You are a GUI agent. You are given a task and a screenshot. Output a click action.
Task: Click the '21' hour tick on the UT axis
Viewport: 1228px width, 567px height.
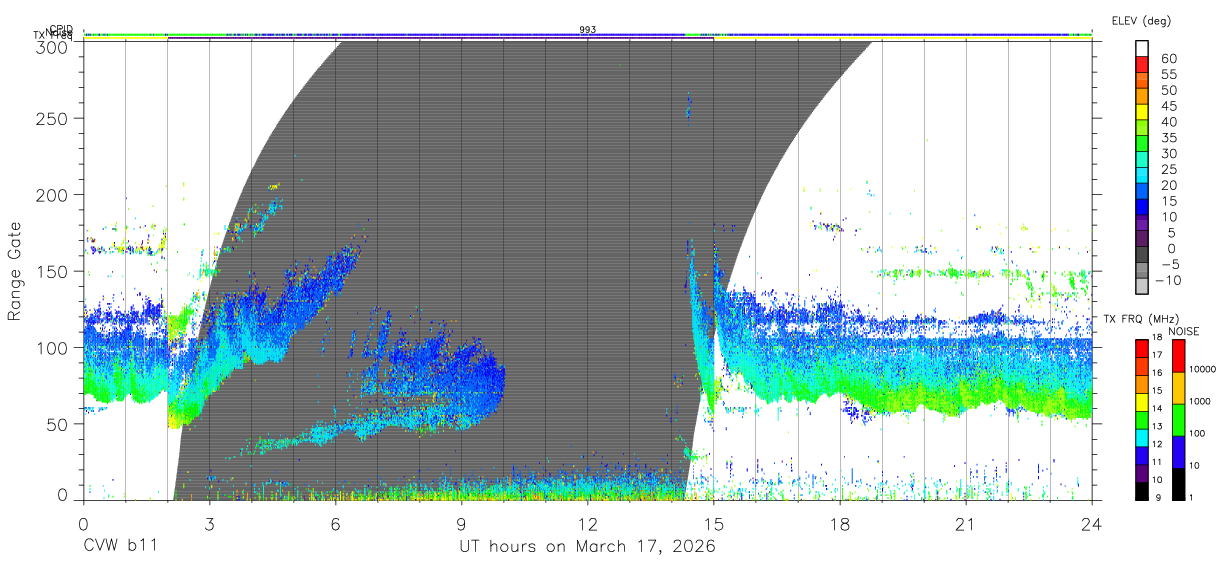[965, 524]
